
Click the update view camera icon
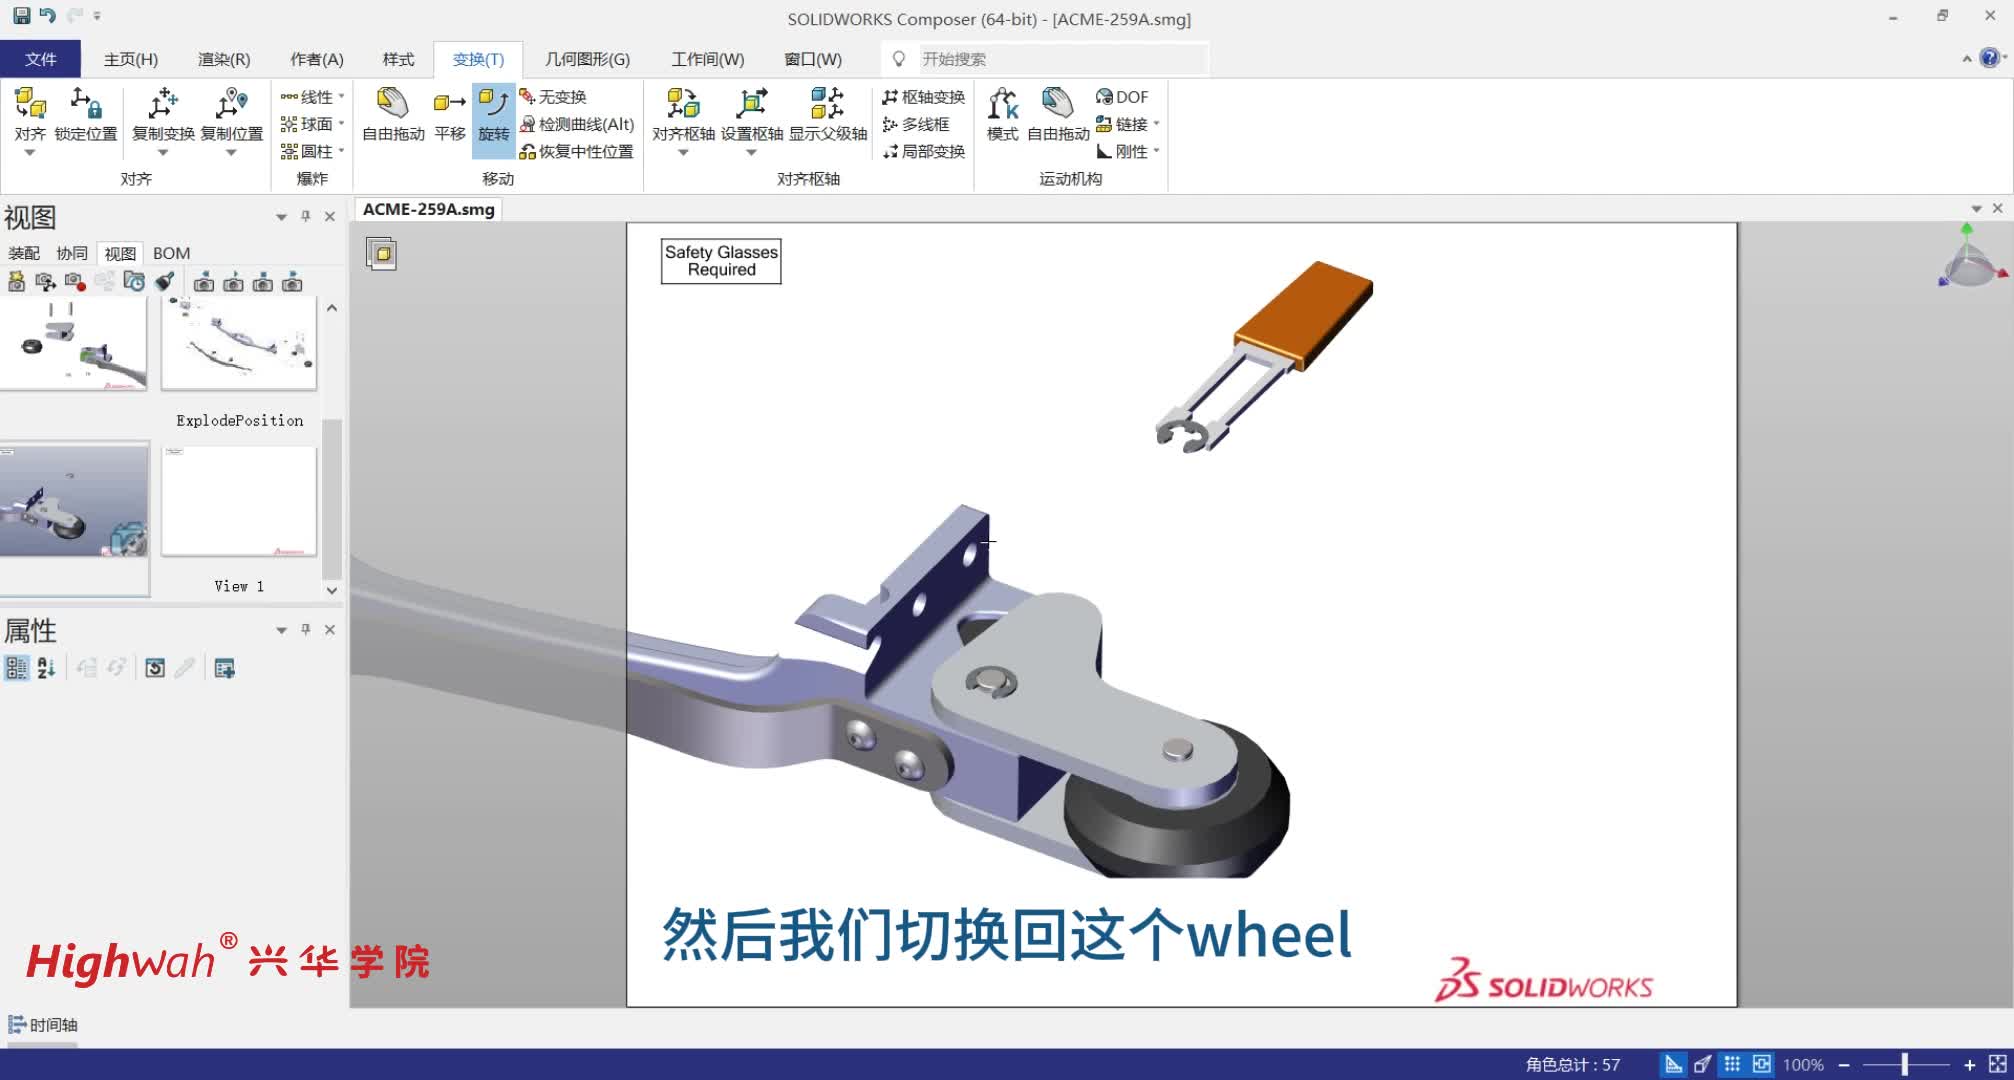pyautogui.click(x=45, y=282)
